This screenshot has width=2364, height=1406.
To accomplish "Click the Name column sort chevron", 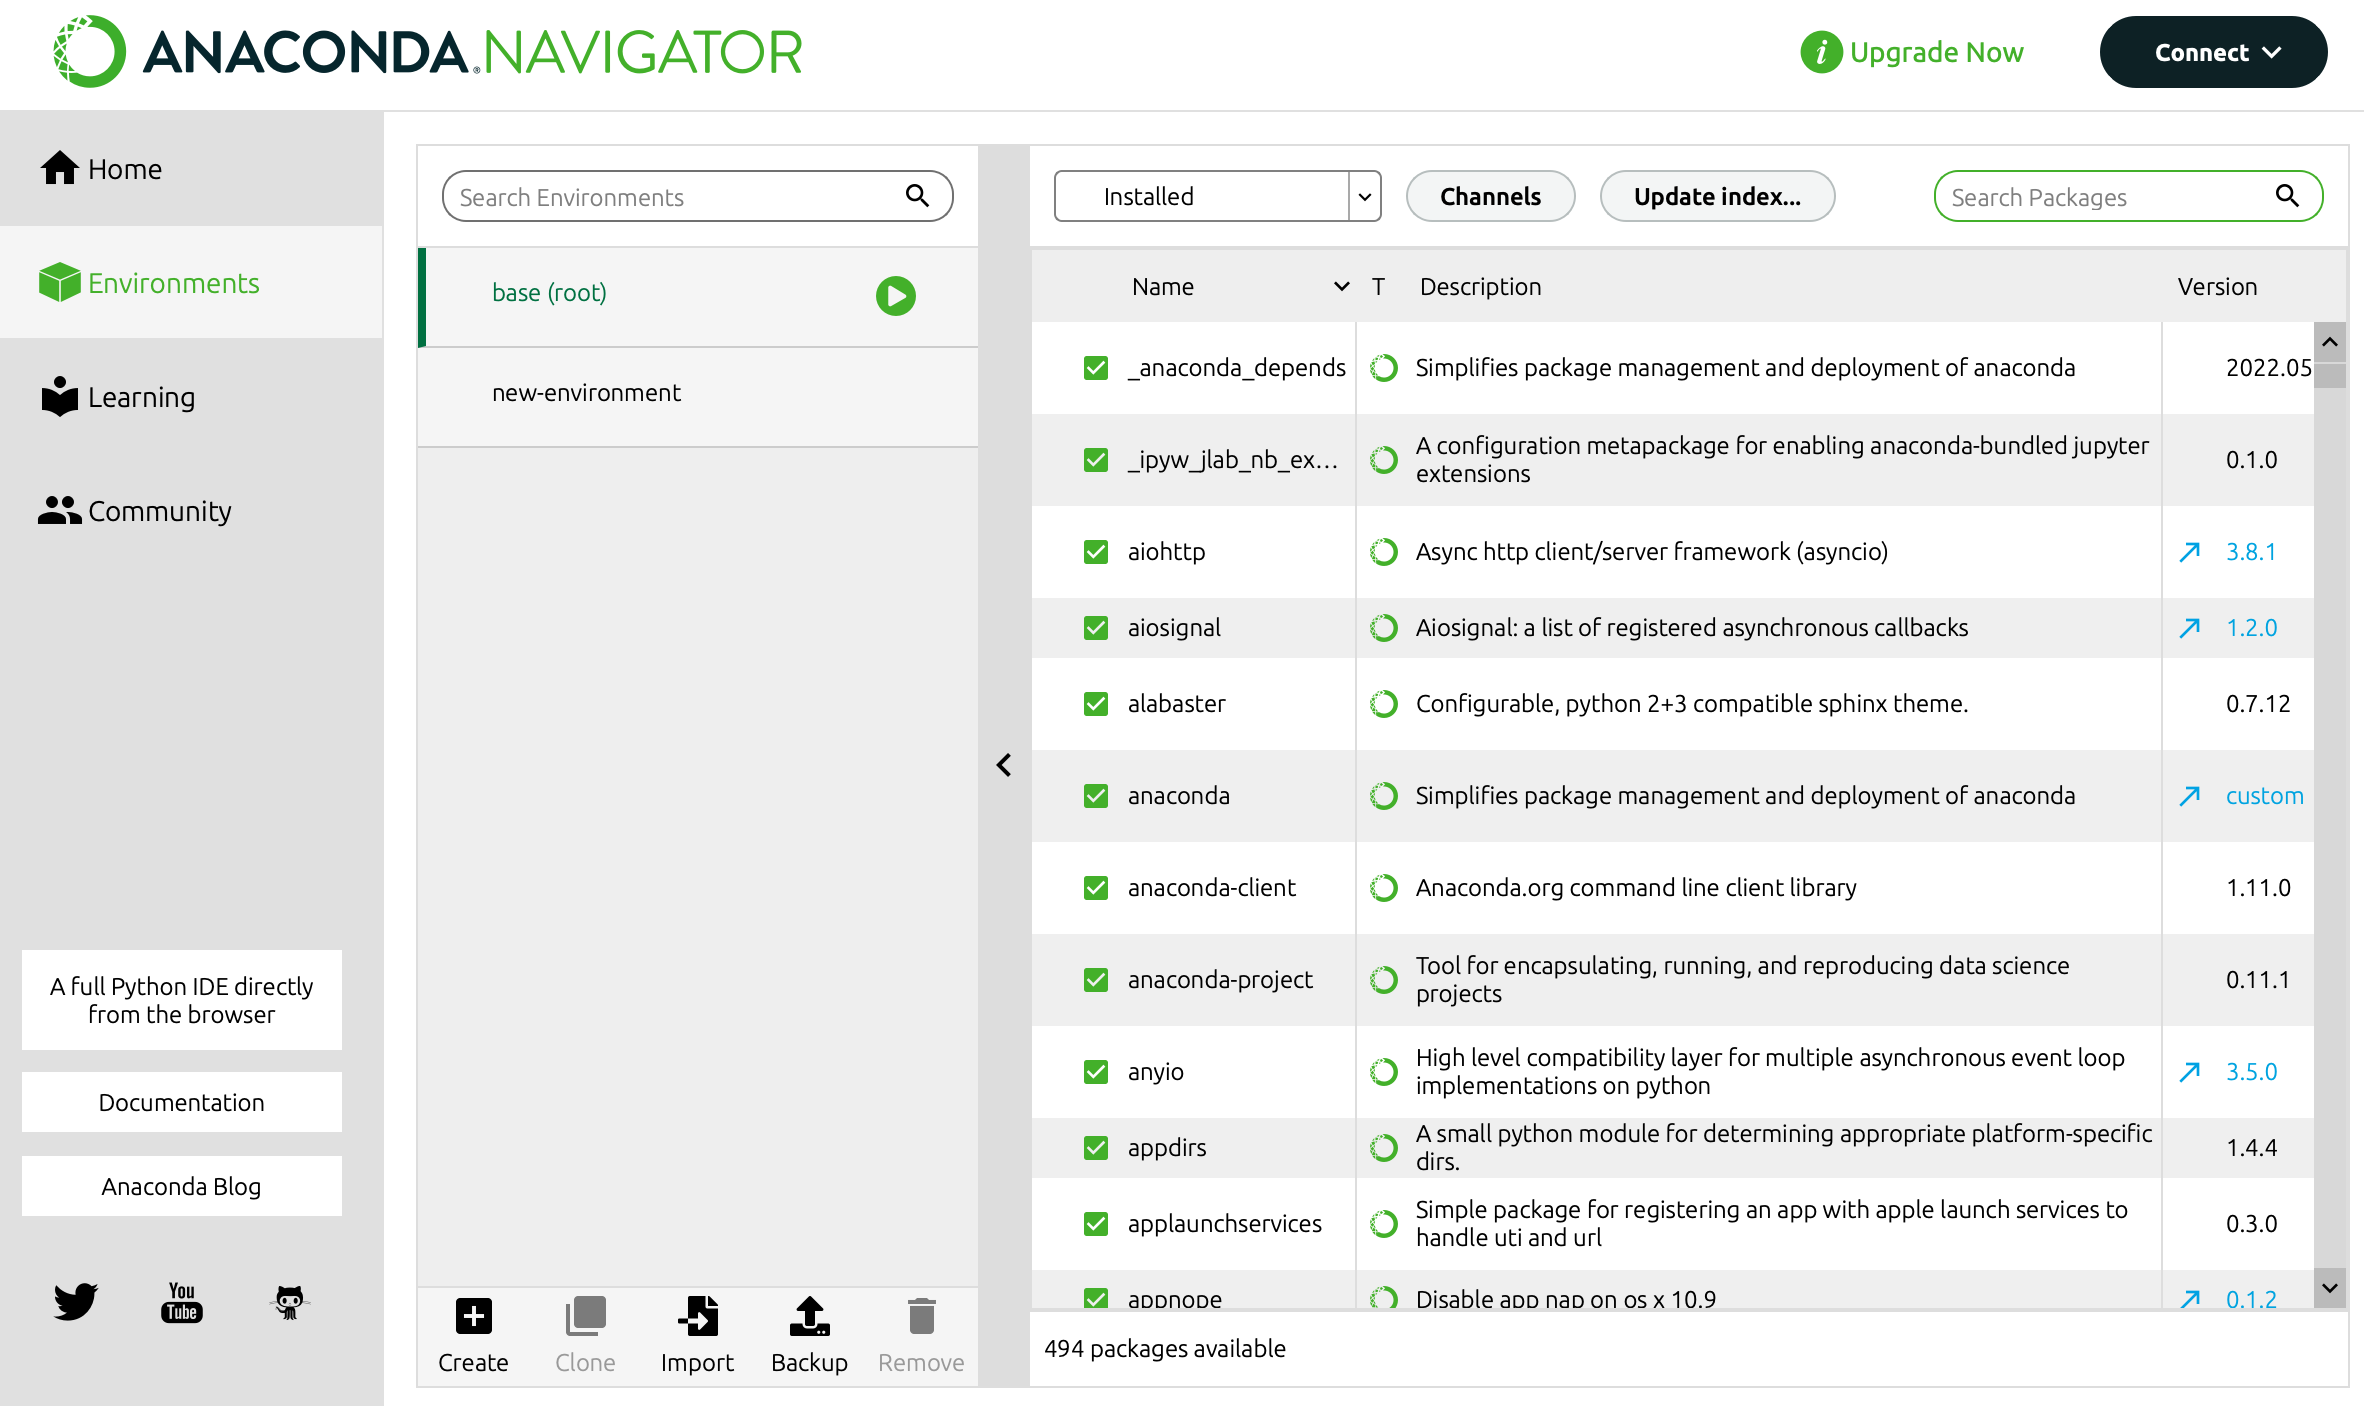I will tap(1342, 287).
